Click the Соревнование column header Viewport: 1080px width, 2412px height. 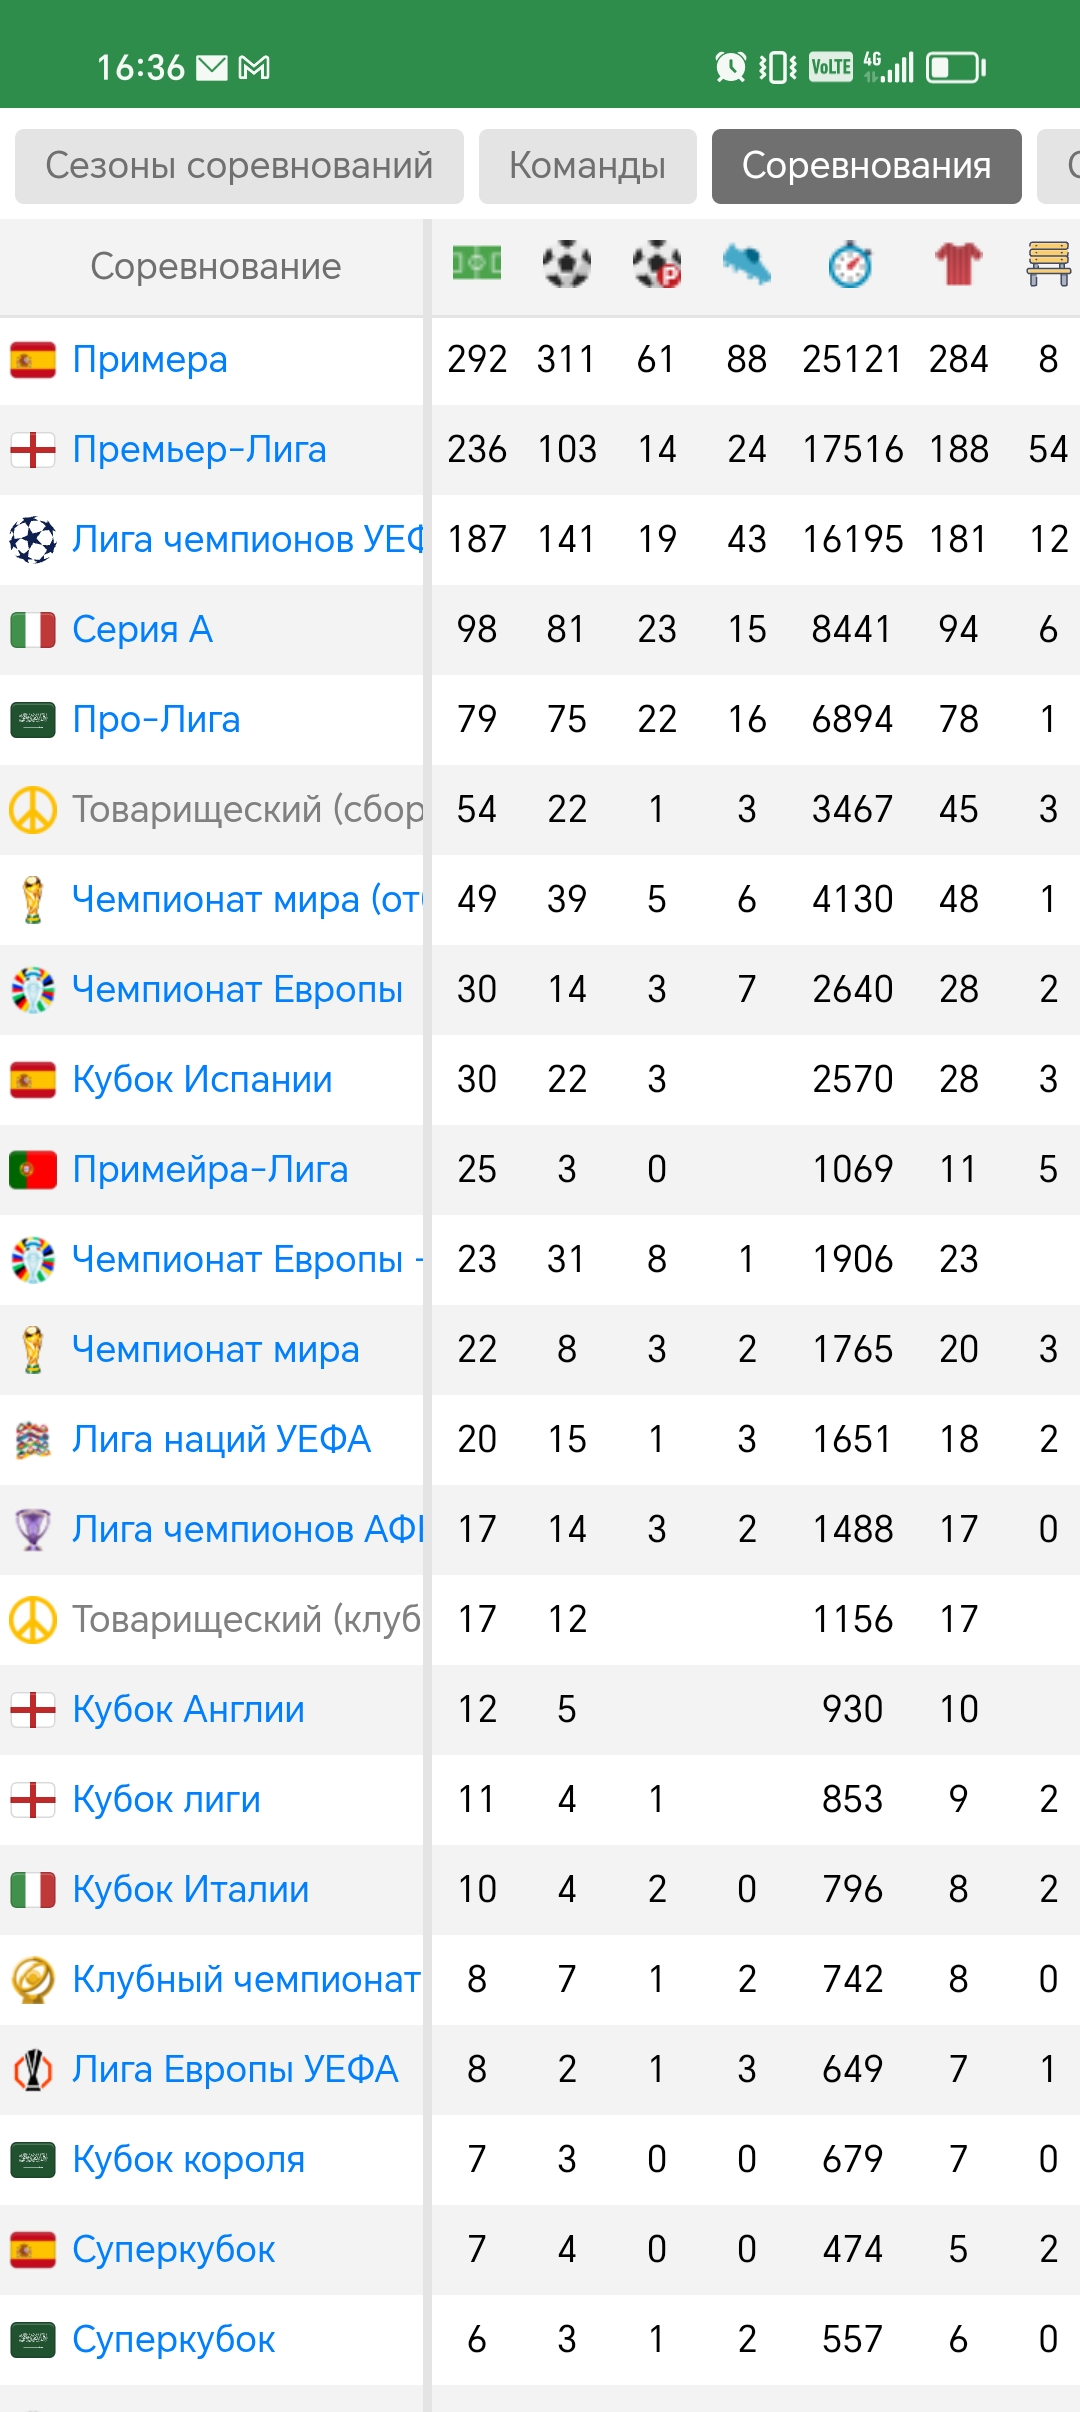point(215,267)
